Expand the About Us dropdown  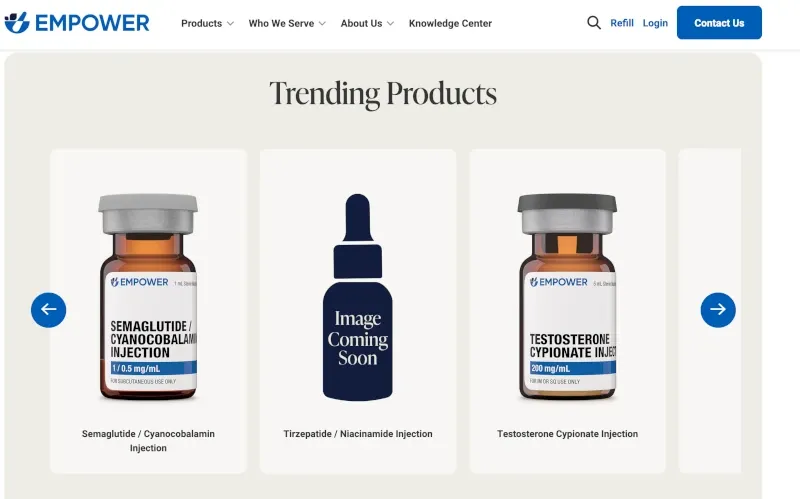(367, 23)
